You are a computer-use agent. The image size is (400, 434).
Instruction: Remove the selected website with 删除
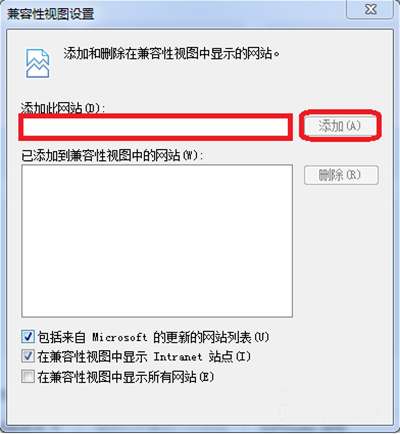click(x=341, y=175)
